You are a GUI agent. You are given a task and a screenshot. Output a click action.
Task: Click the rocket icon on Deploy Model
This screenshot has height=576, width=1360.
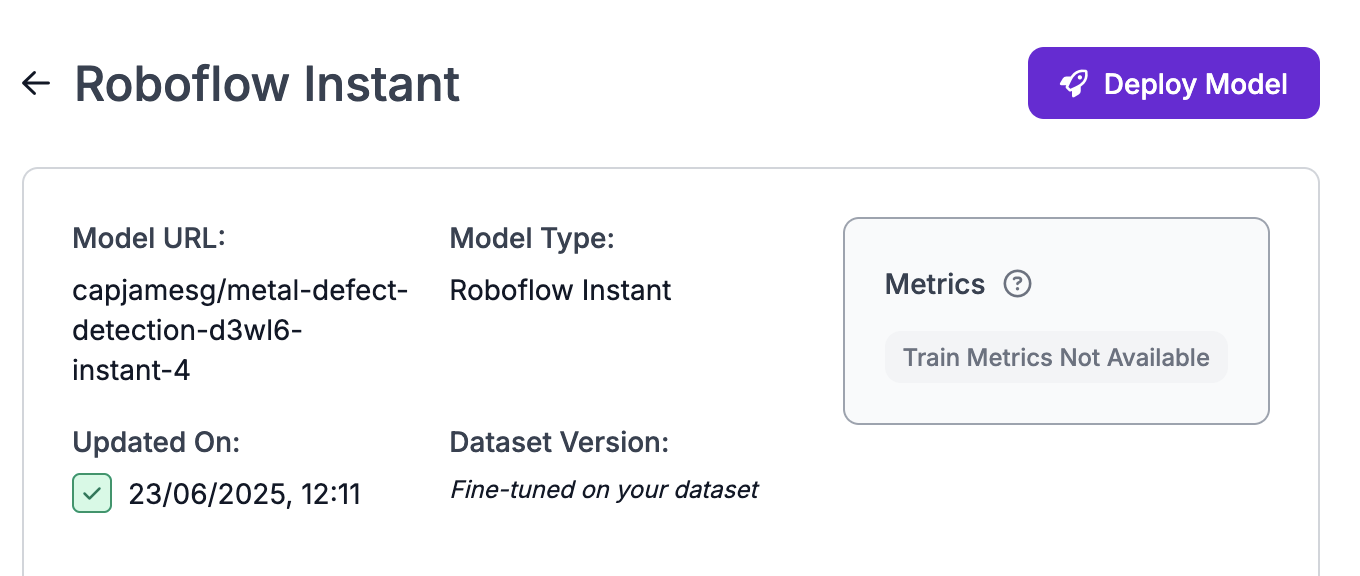click(x=1073, y=83)
